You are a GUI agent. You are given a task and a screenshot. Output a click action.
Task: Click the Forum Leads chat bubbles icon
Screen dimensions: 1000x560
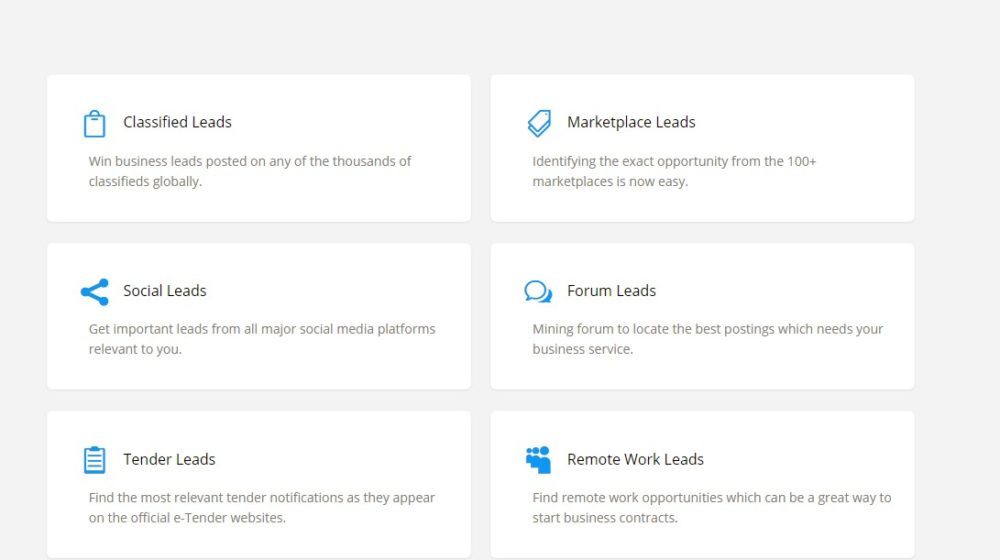[x=538, y=292]
